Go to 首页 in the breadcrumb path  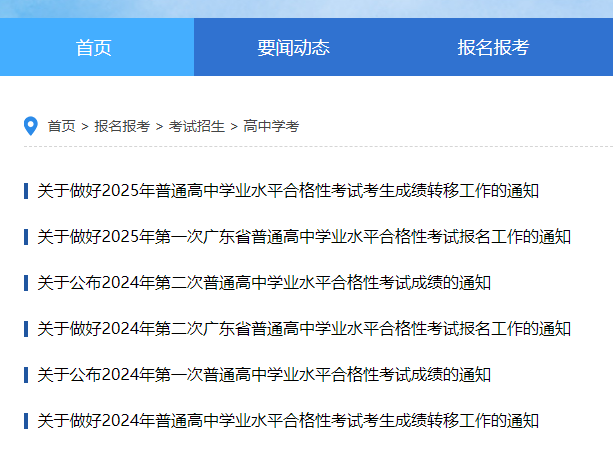click(61, 126)
